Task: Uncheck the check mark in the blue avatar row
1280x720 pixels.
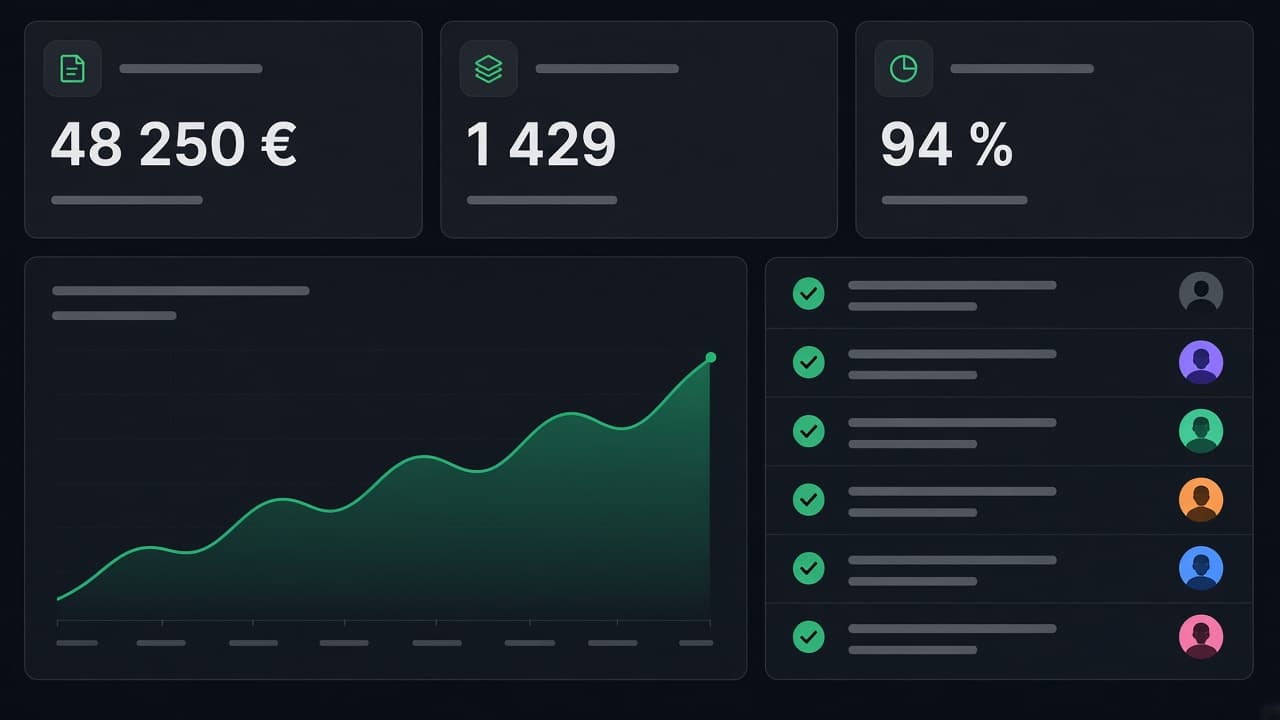Action: click(809, 568)
